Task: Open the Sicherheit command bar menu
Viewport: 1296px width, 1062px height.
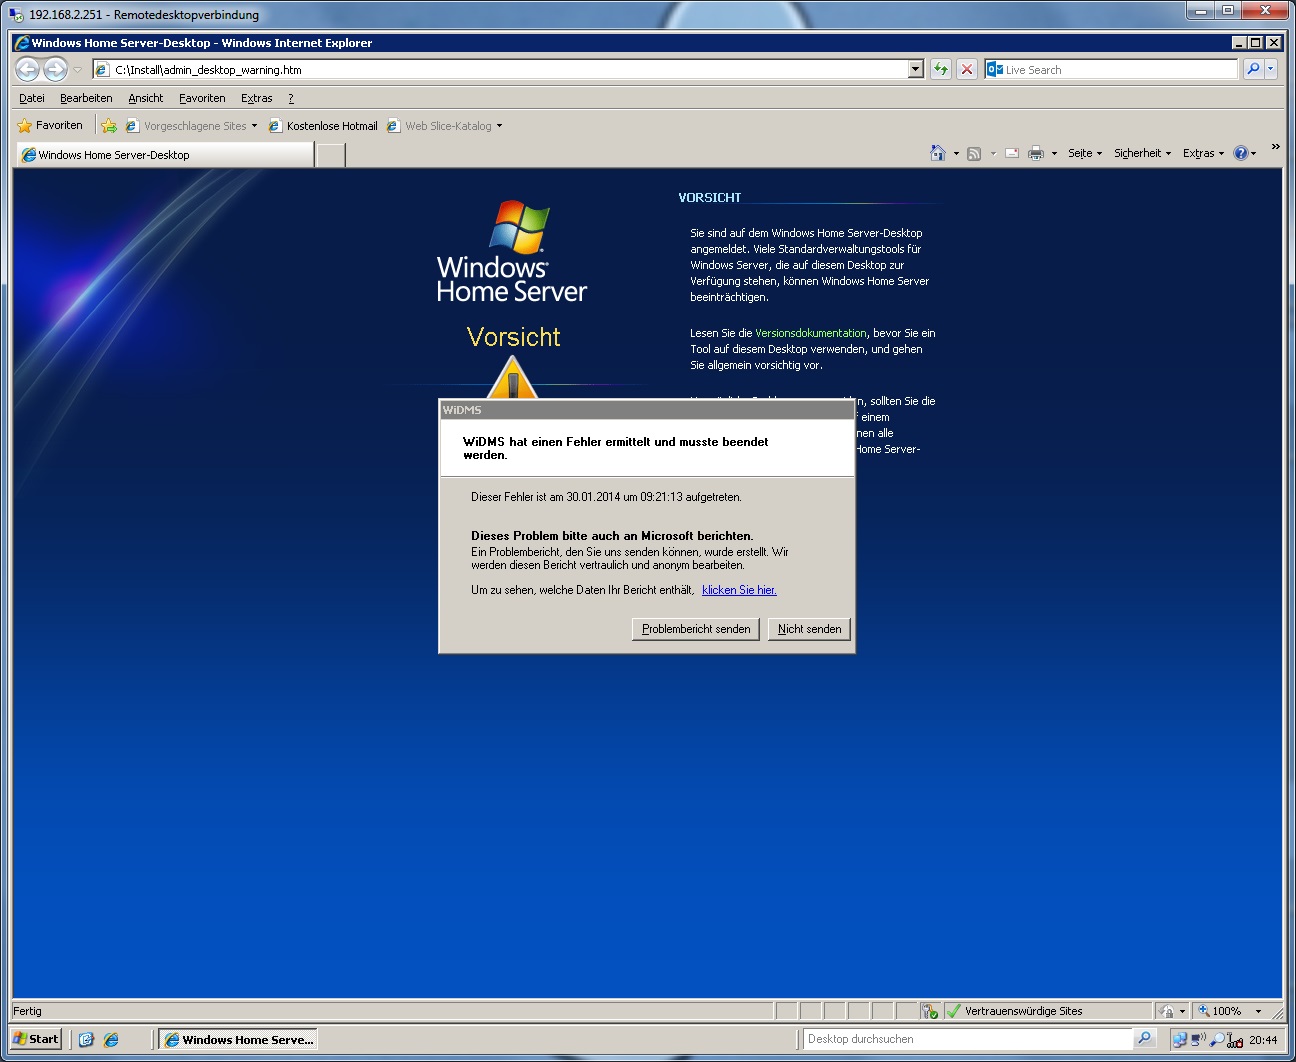Action: point(1143,153)
